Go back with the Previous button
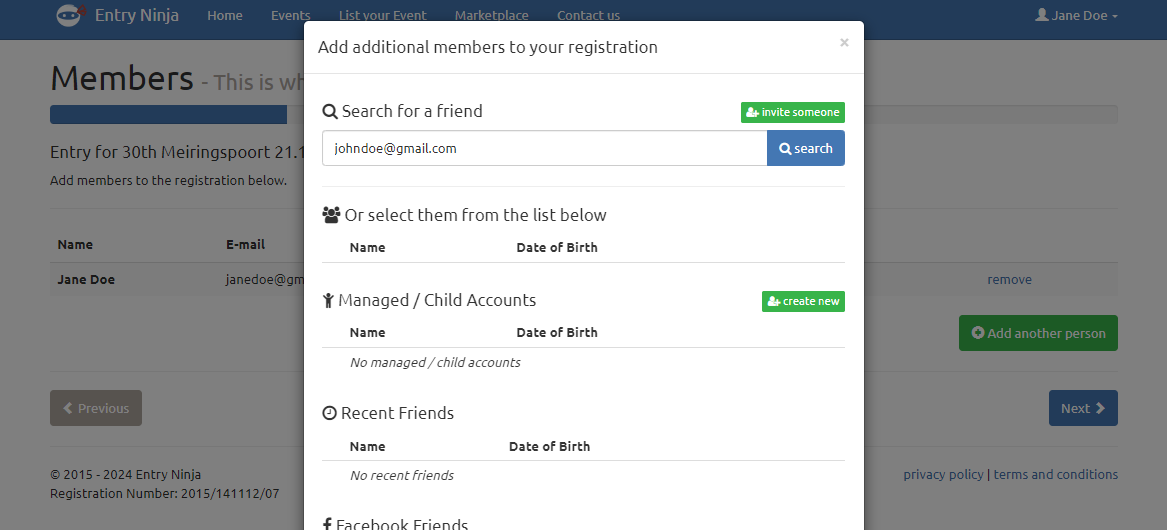The image size is (1167, 530). (x=96, y=408)
